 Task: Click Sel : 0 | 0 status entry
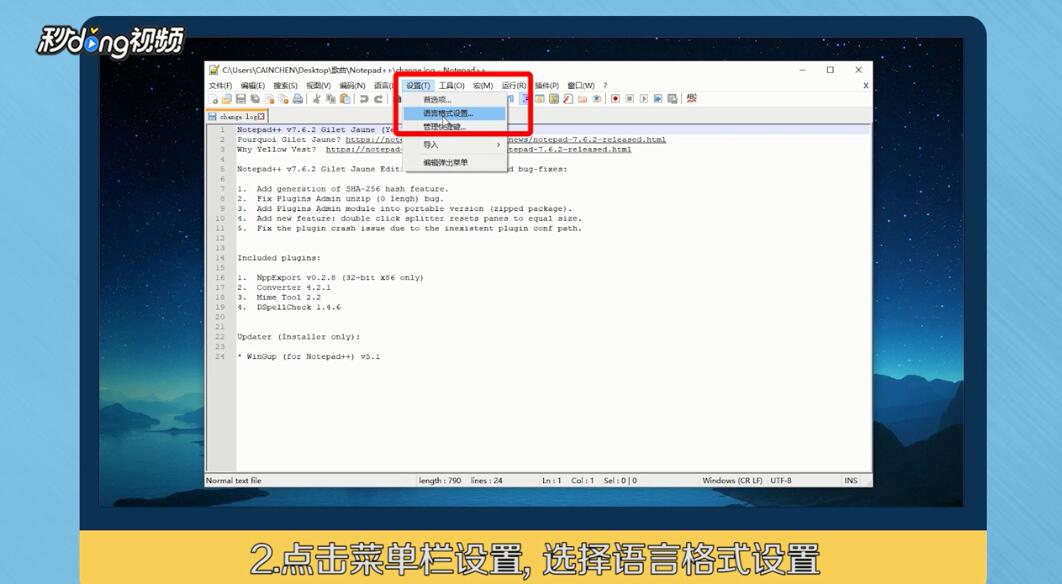(x=620, y=480)
